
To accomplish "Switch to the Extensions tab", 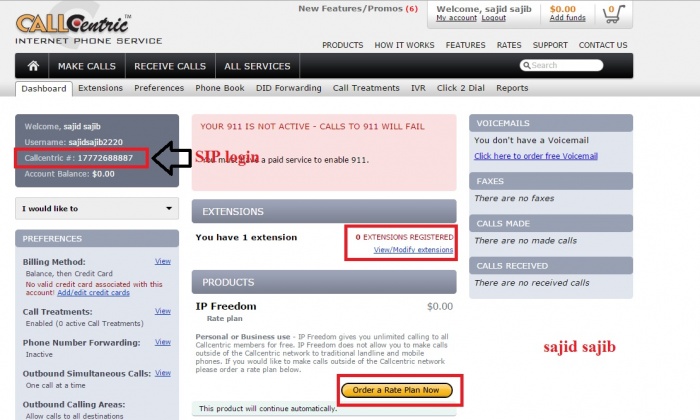I will (100, 88).
